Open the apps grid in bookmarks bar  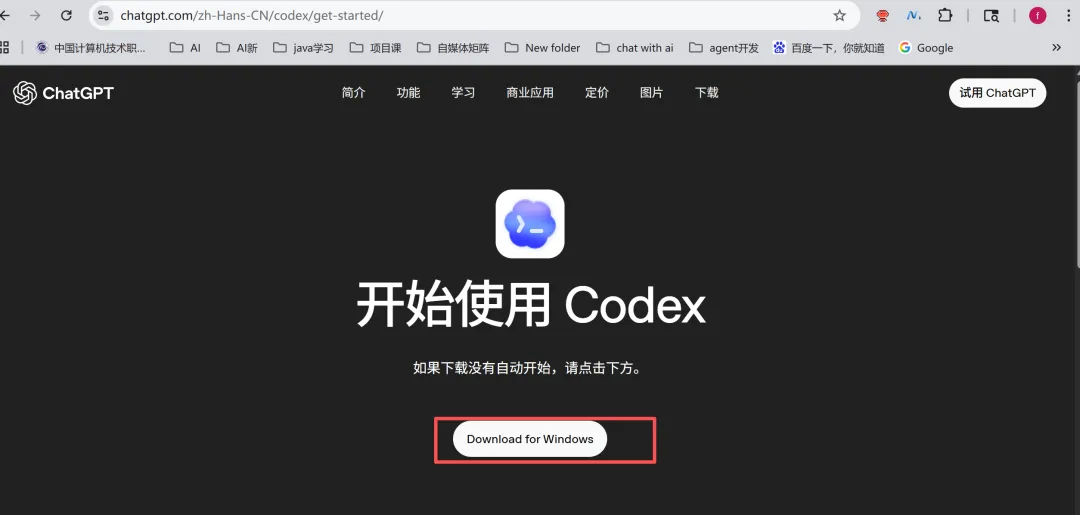click(4, 48)
